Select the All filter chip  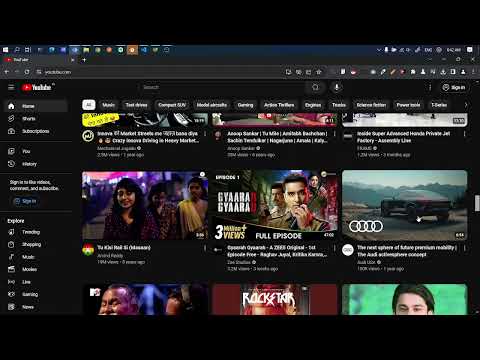point(89,105)
